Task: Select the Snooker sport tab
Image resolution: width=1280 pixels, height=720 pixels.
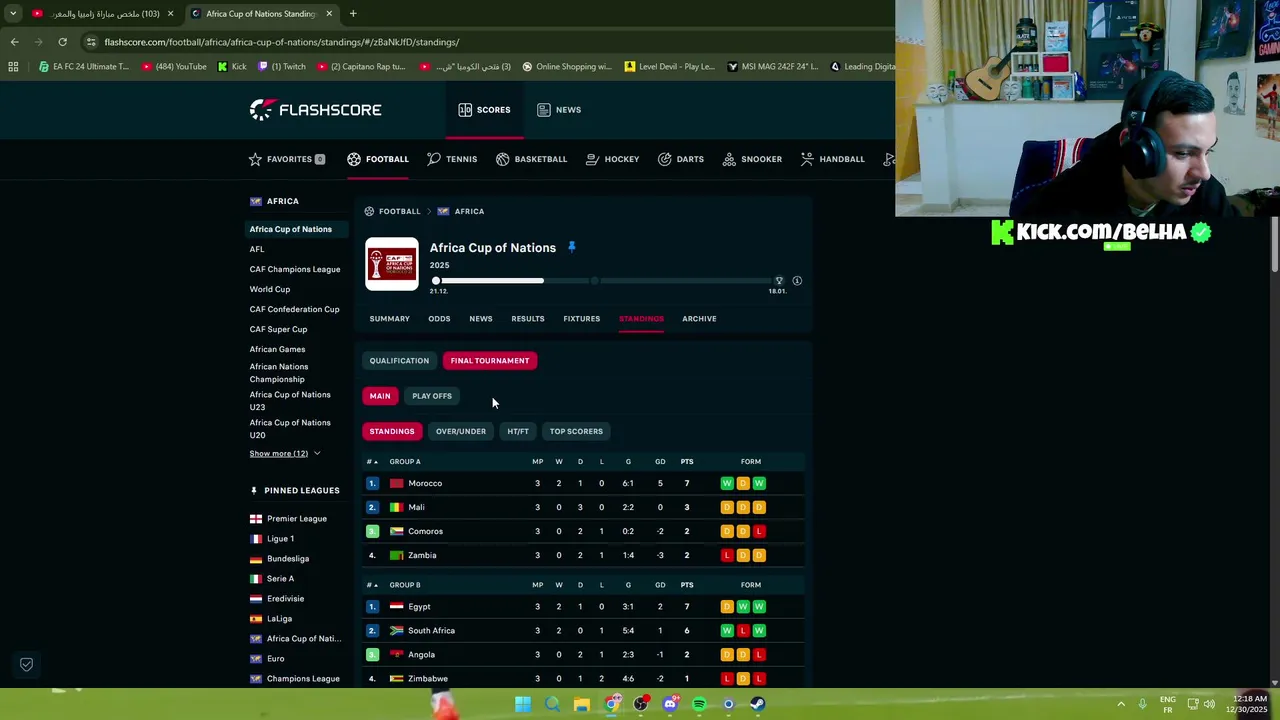Action: point(752,159)
